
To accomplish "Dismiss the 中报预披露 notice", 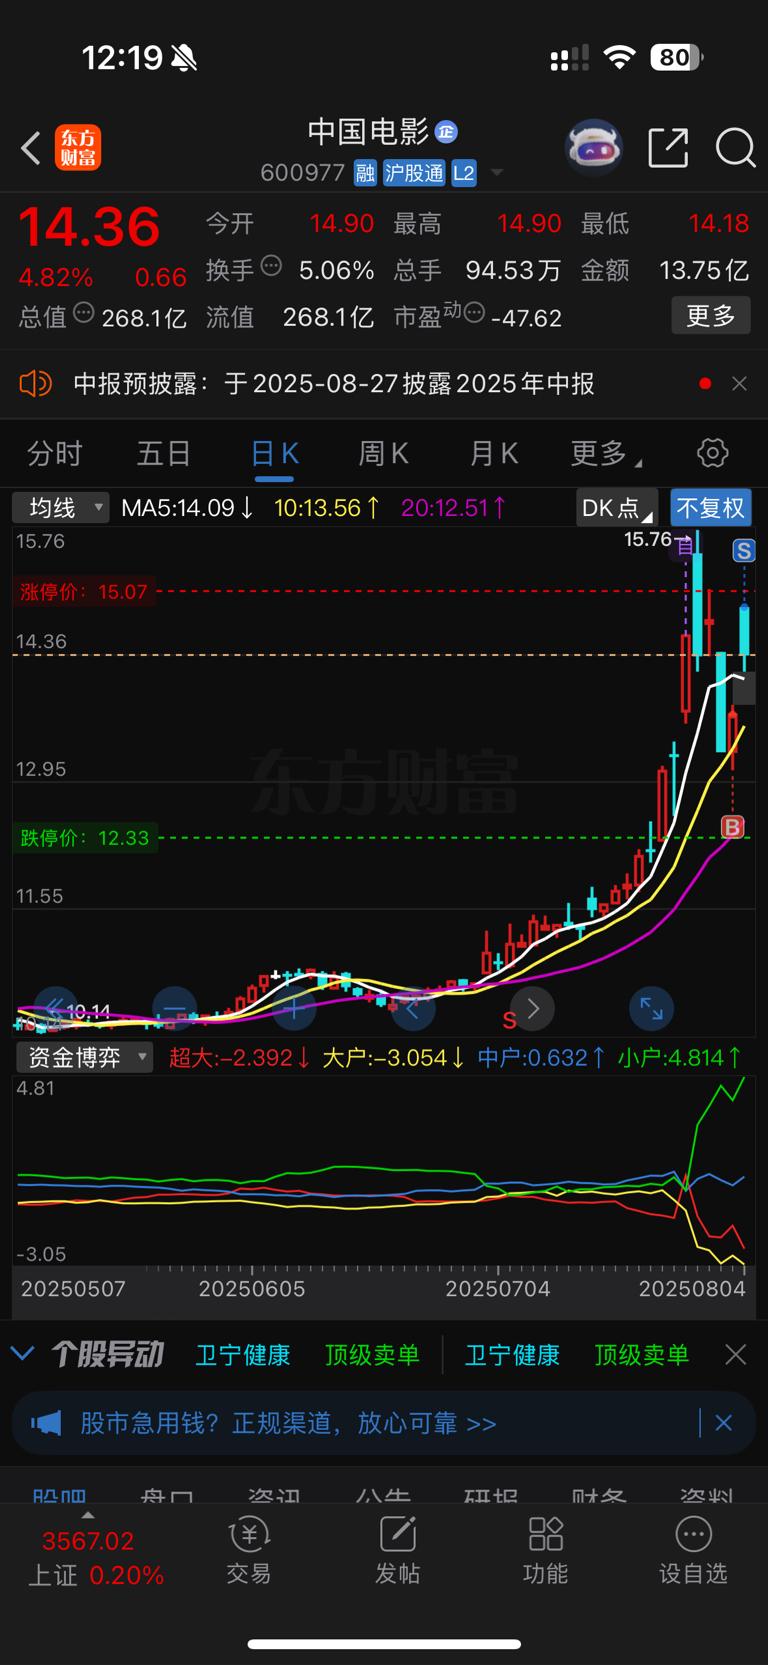I will [x=739, y=384].
